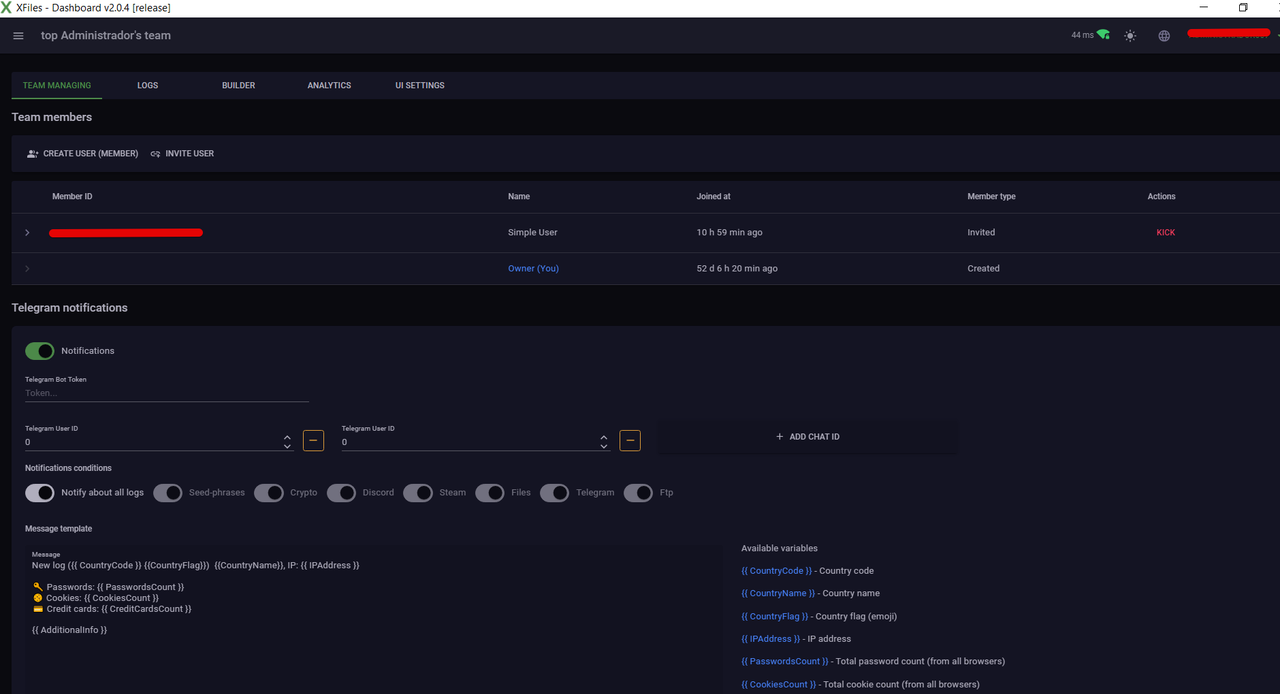Increase the first Telegram User ID value
Image resolution: width=1280 pixels, height=694 pixels.
tap(287, 436)
